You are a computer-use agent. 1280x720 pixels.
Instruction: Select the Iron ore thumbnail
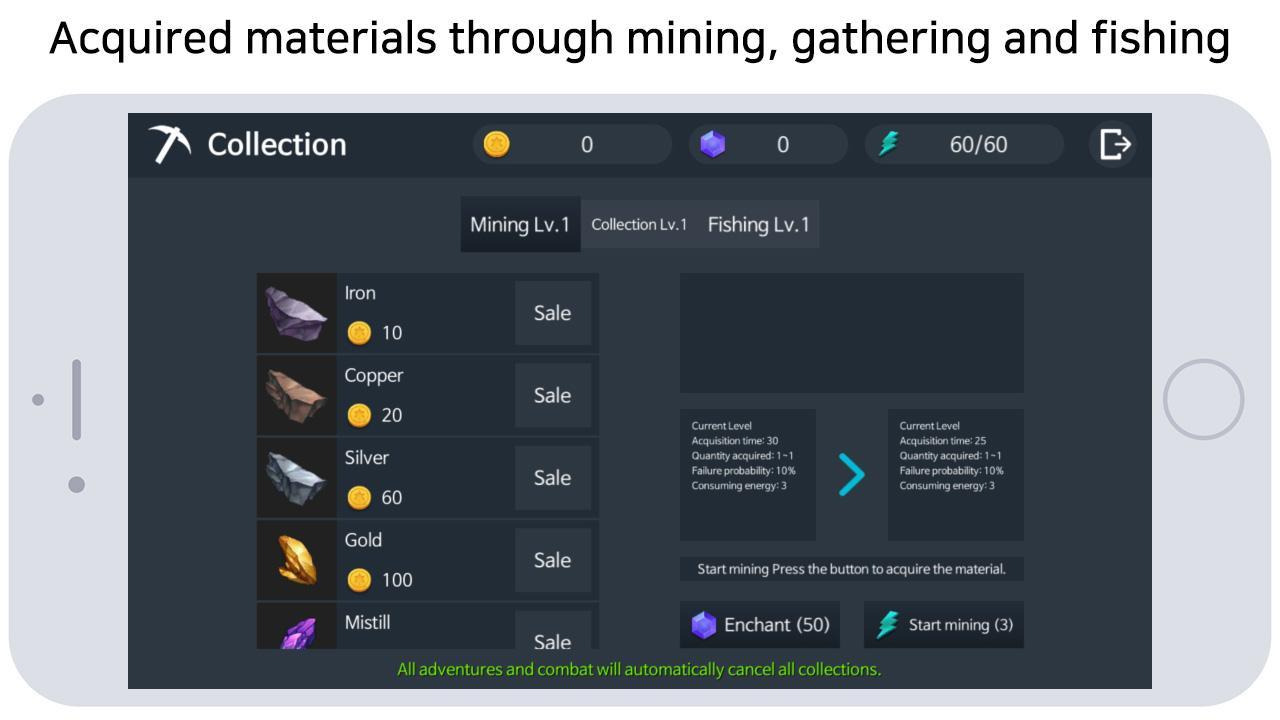[x=296, y=313]
